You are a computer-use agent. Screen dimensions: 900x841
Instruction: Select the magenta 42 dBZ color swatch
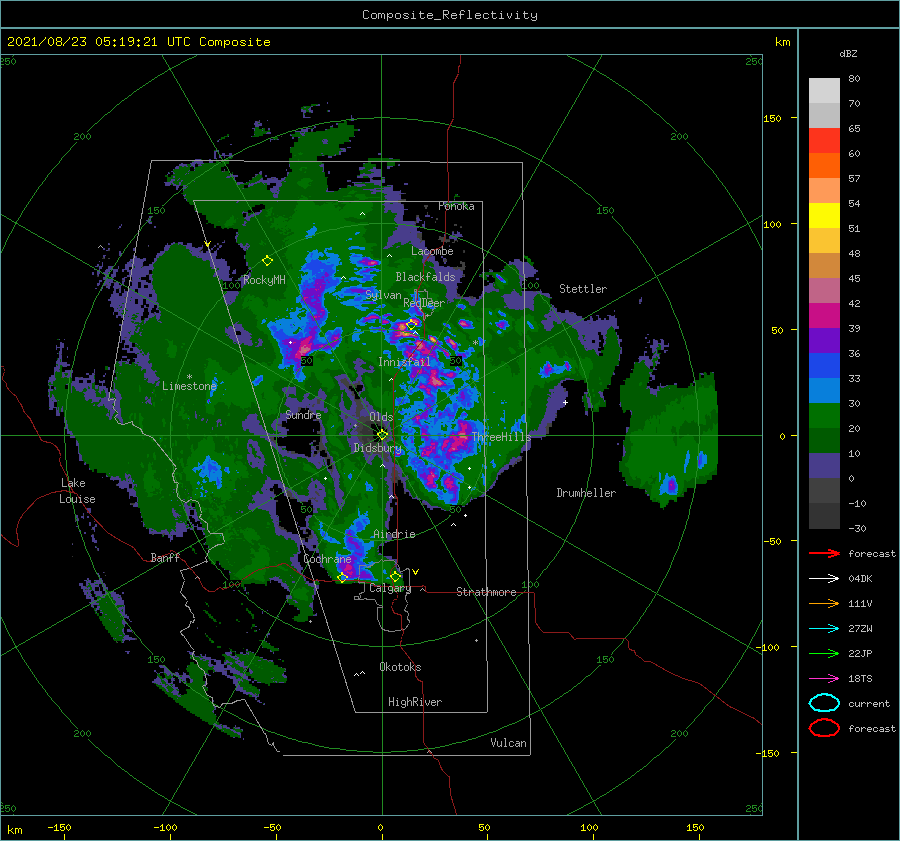824,316
